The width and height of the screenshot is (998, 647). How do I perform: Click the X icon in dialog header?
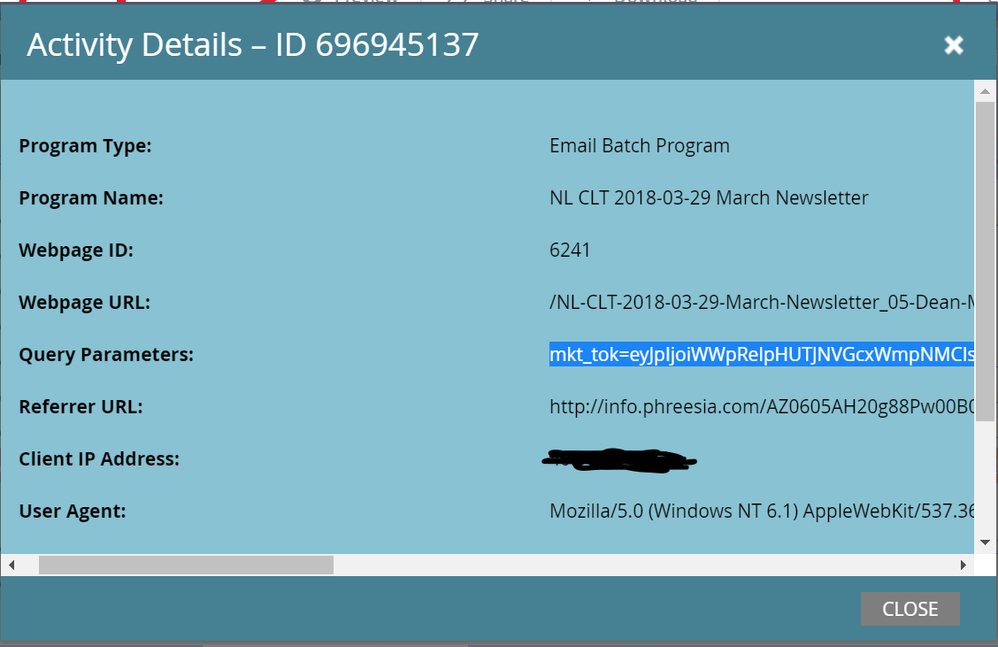[954, 45]
